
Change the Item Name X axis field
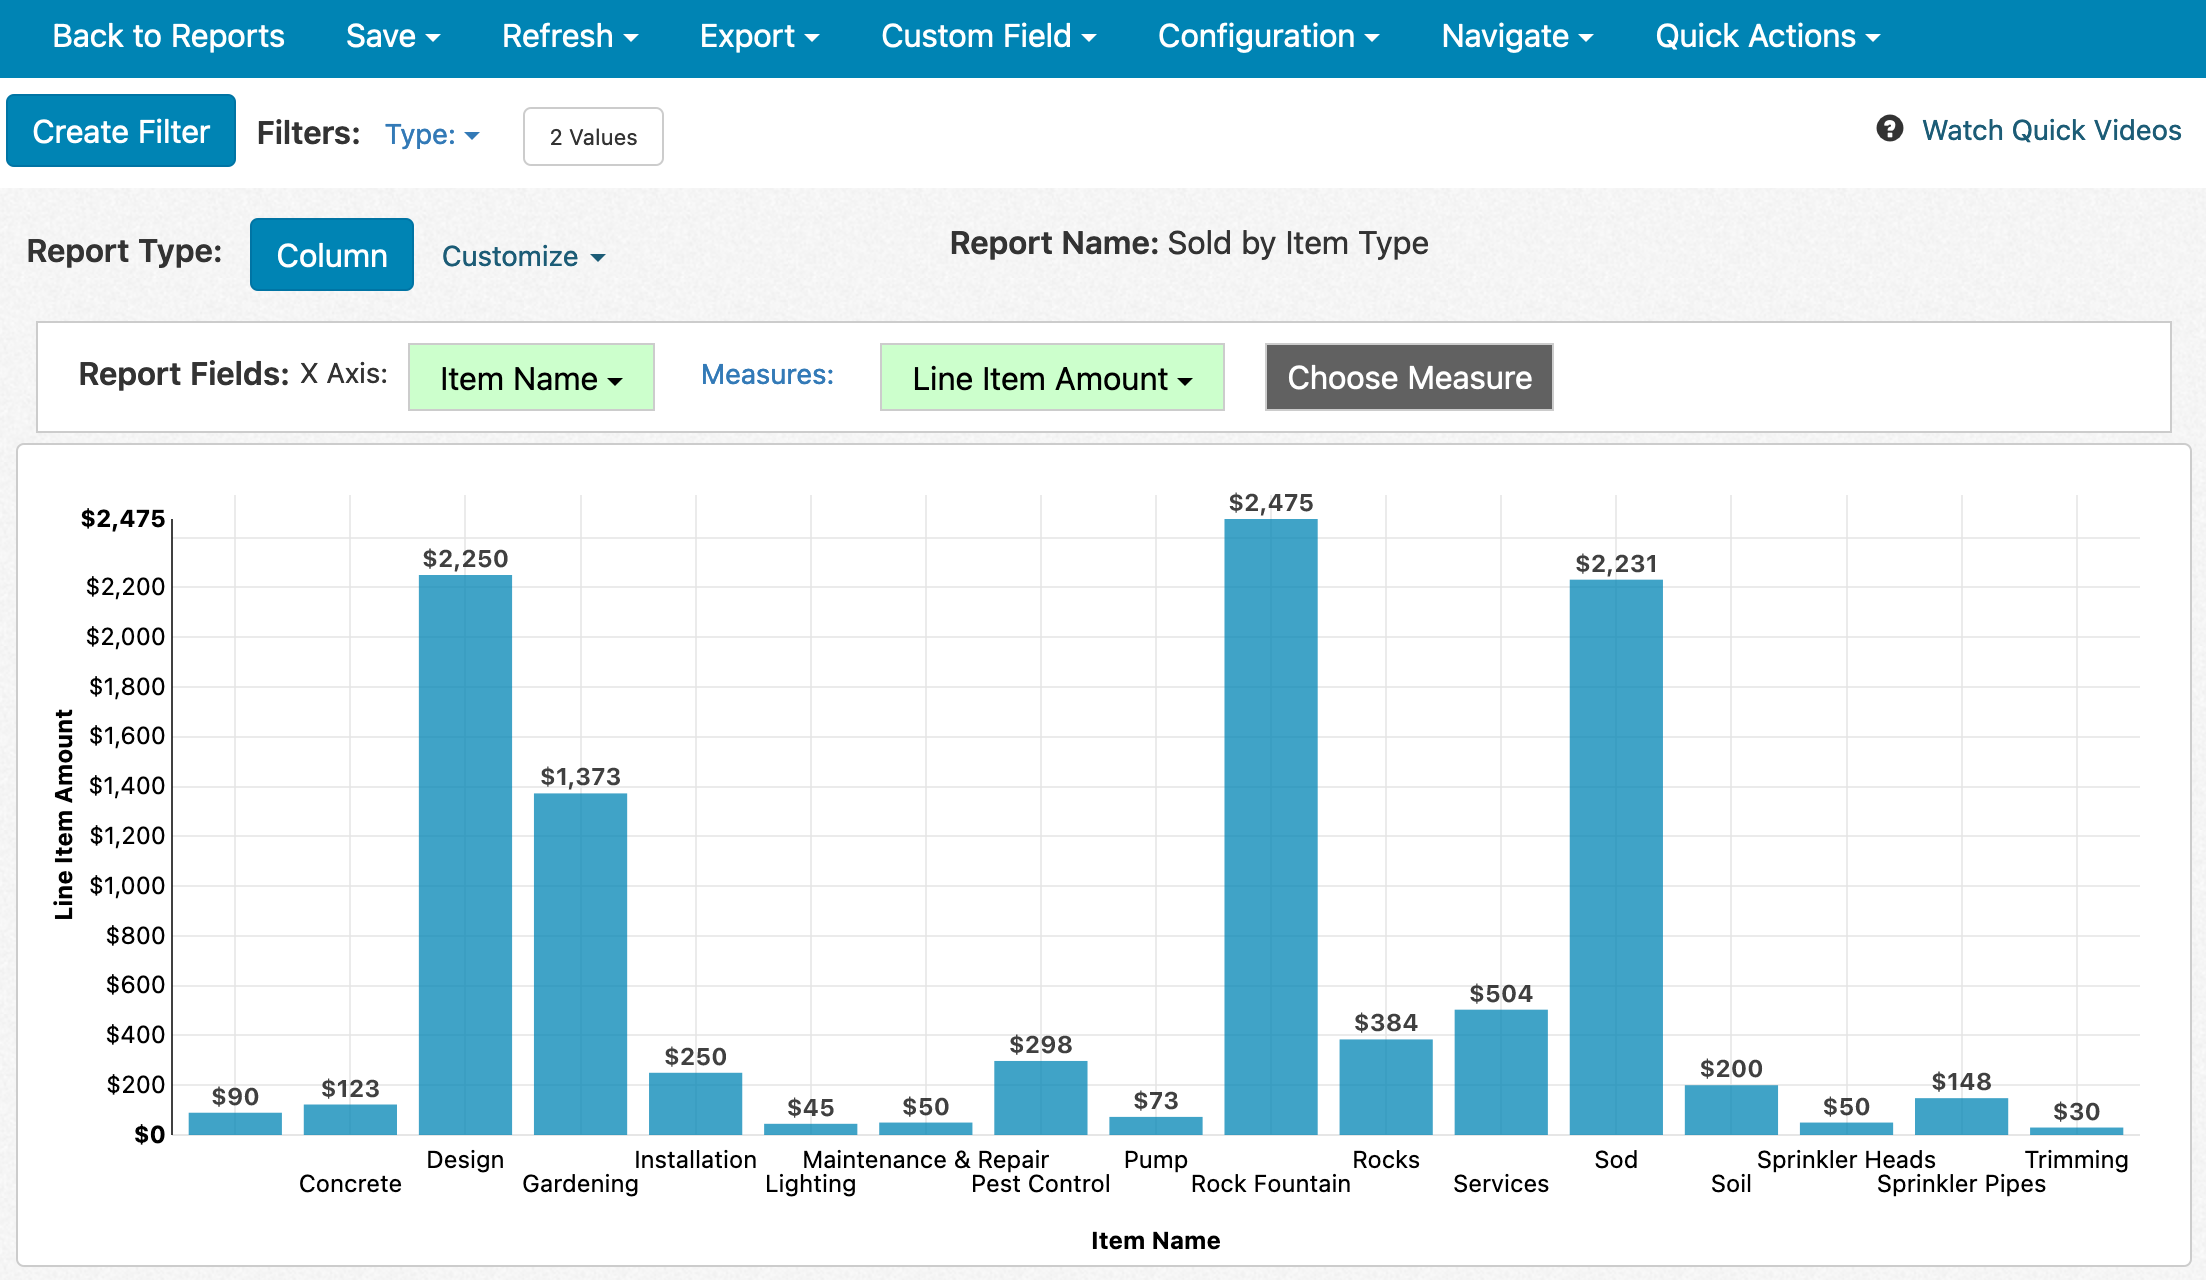point(531,378)
